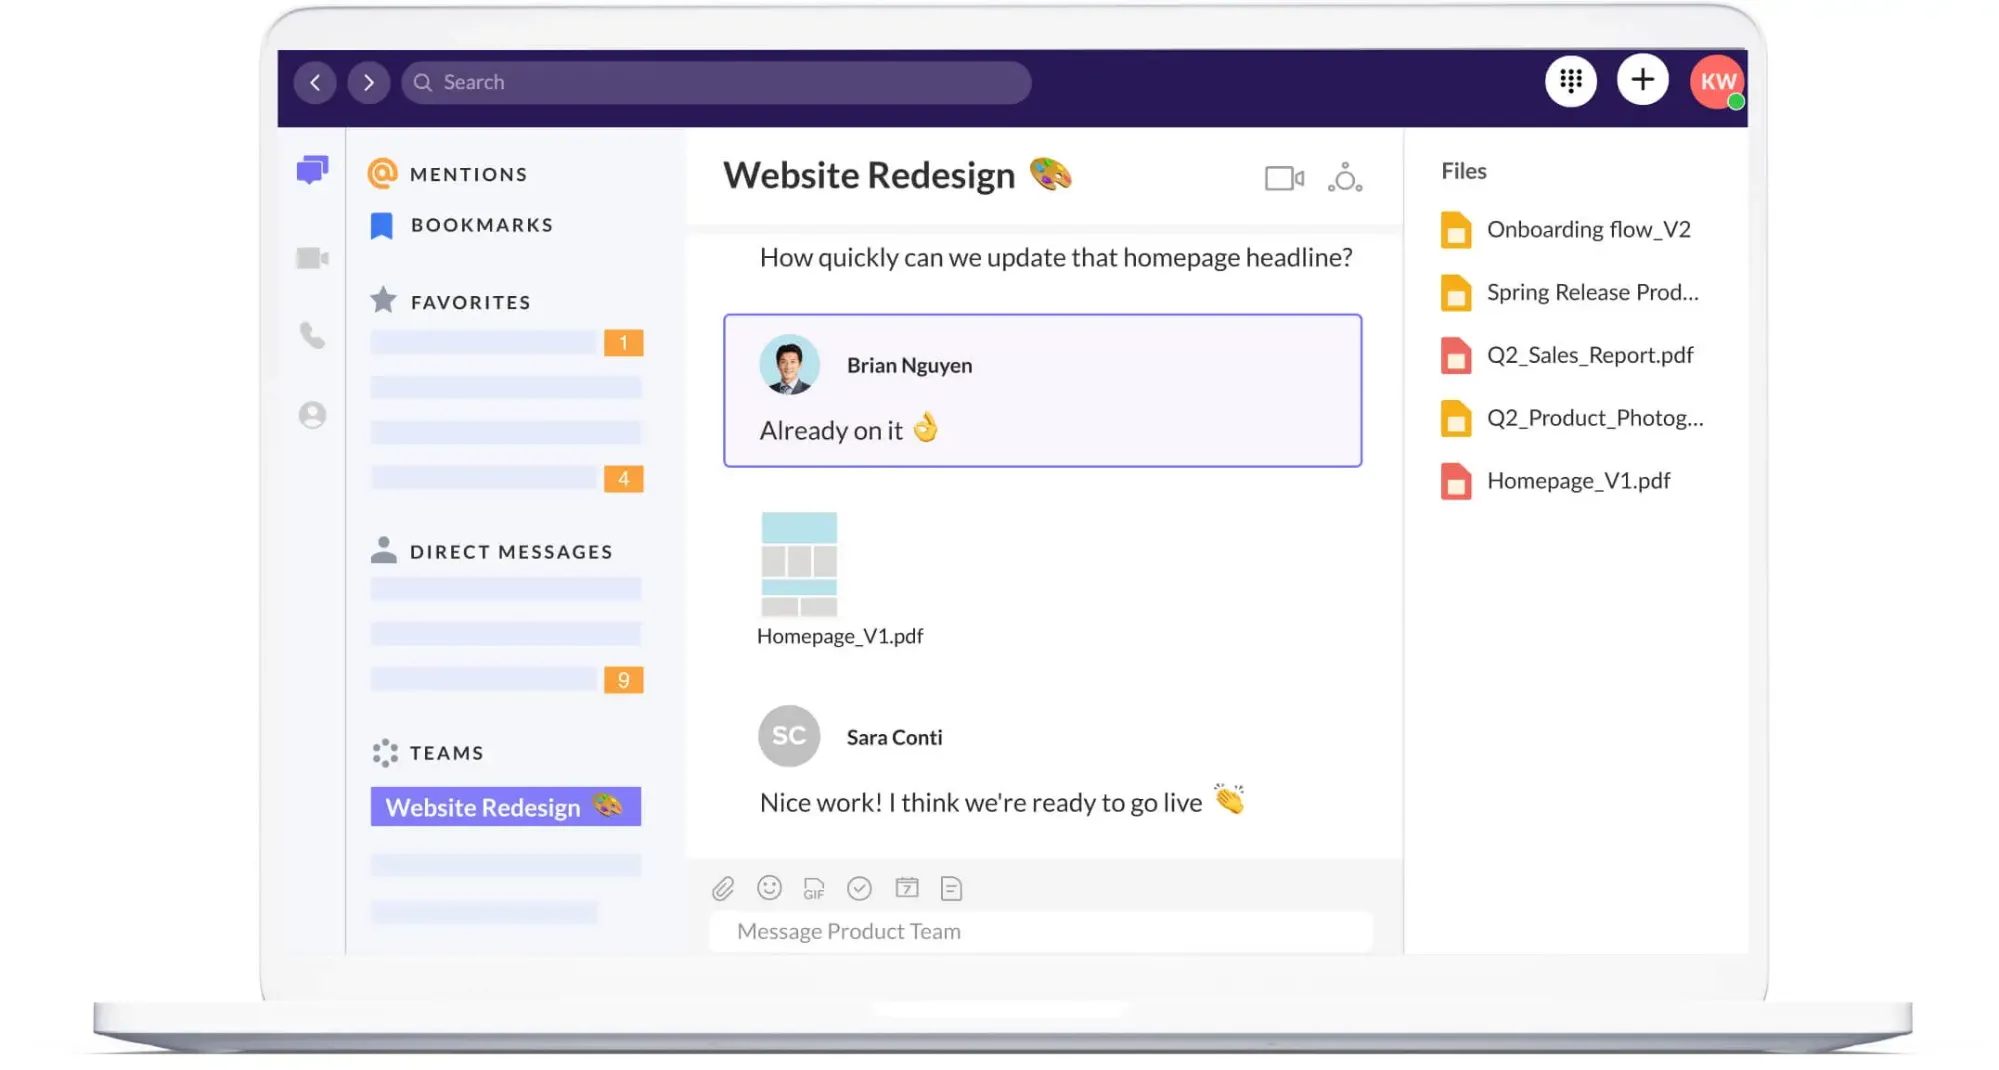Click the paperclip attach file icon
This screenshot has height=1070, width=1999.
(x=723, y=888)
